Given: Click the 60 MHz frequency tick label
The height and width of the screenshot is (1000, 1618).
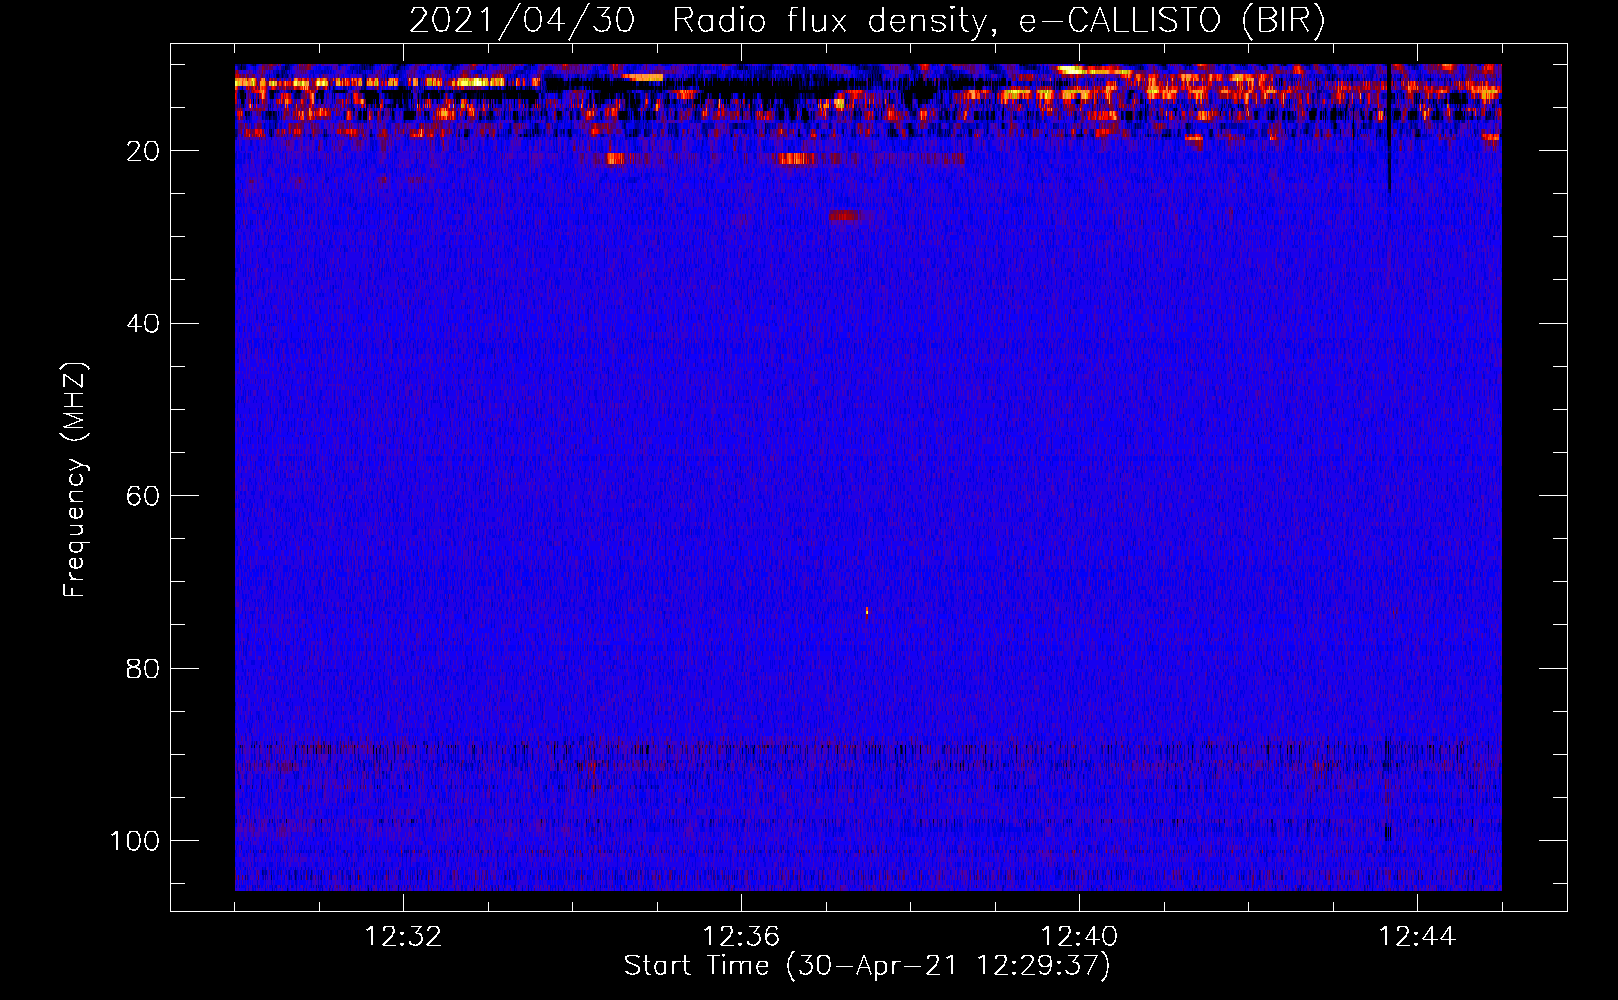Looking at the screenshot, I should point(143,496).
